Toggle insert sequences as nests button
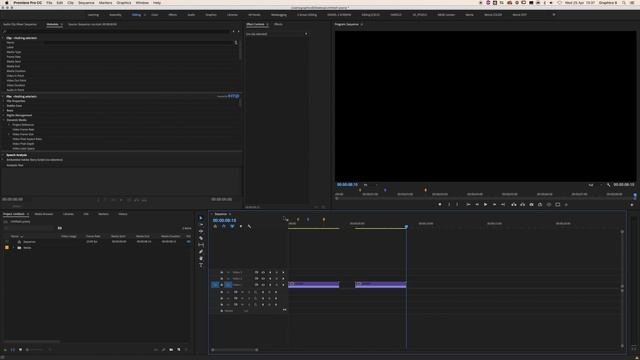The height and width of the screenshot is (360, 640). click(x=215, y=227)
